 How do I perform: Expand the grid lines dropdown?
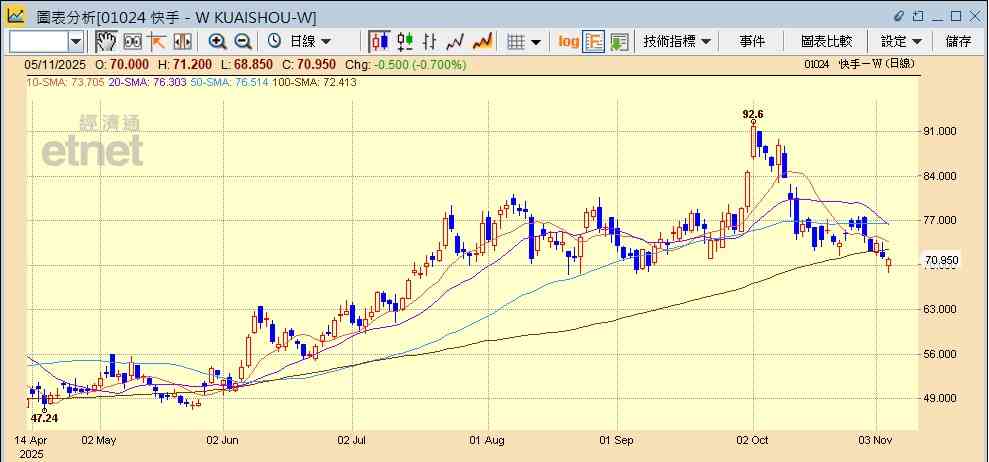(x=536, y=41)
